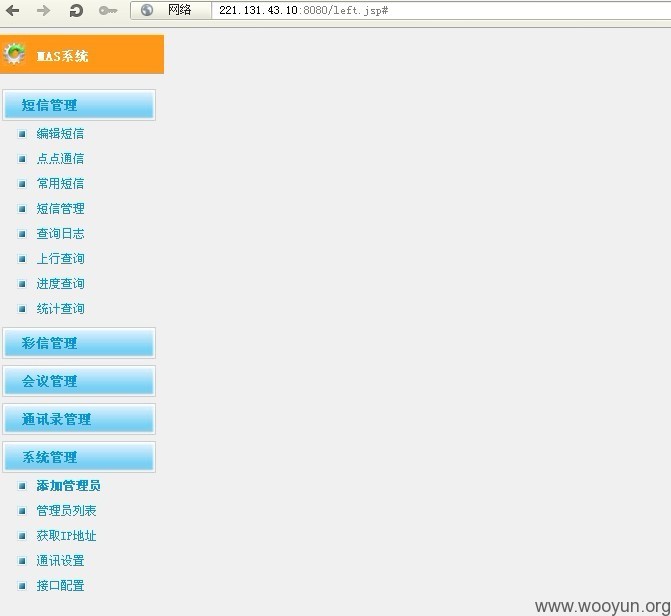Click the bullet icon beside 点点通信
Image resolution: width=671 pixels, height=616 pixels.
coord(22,159)
